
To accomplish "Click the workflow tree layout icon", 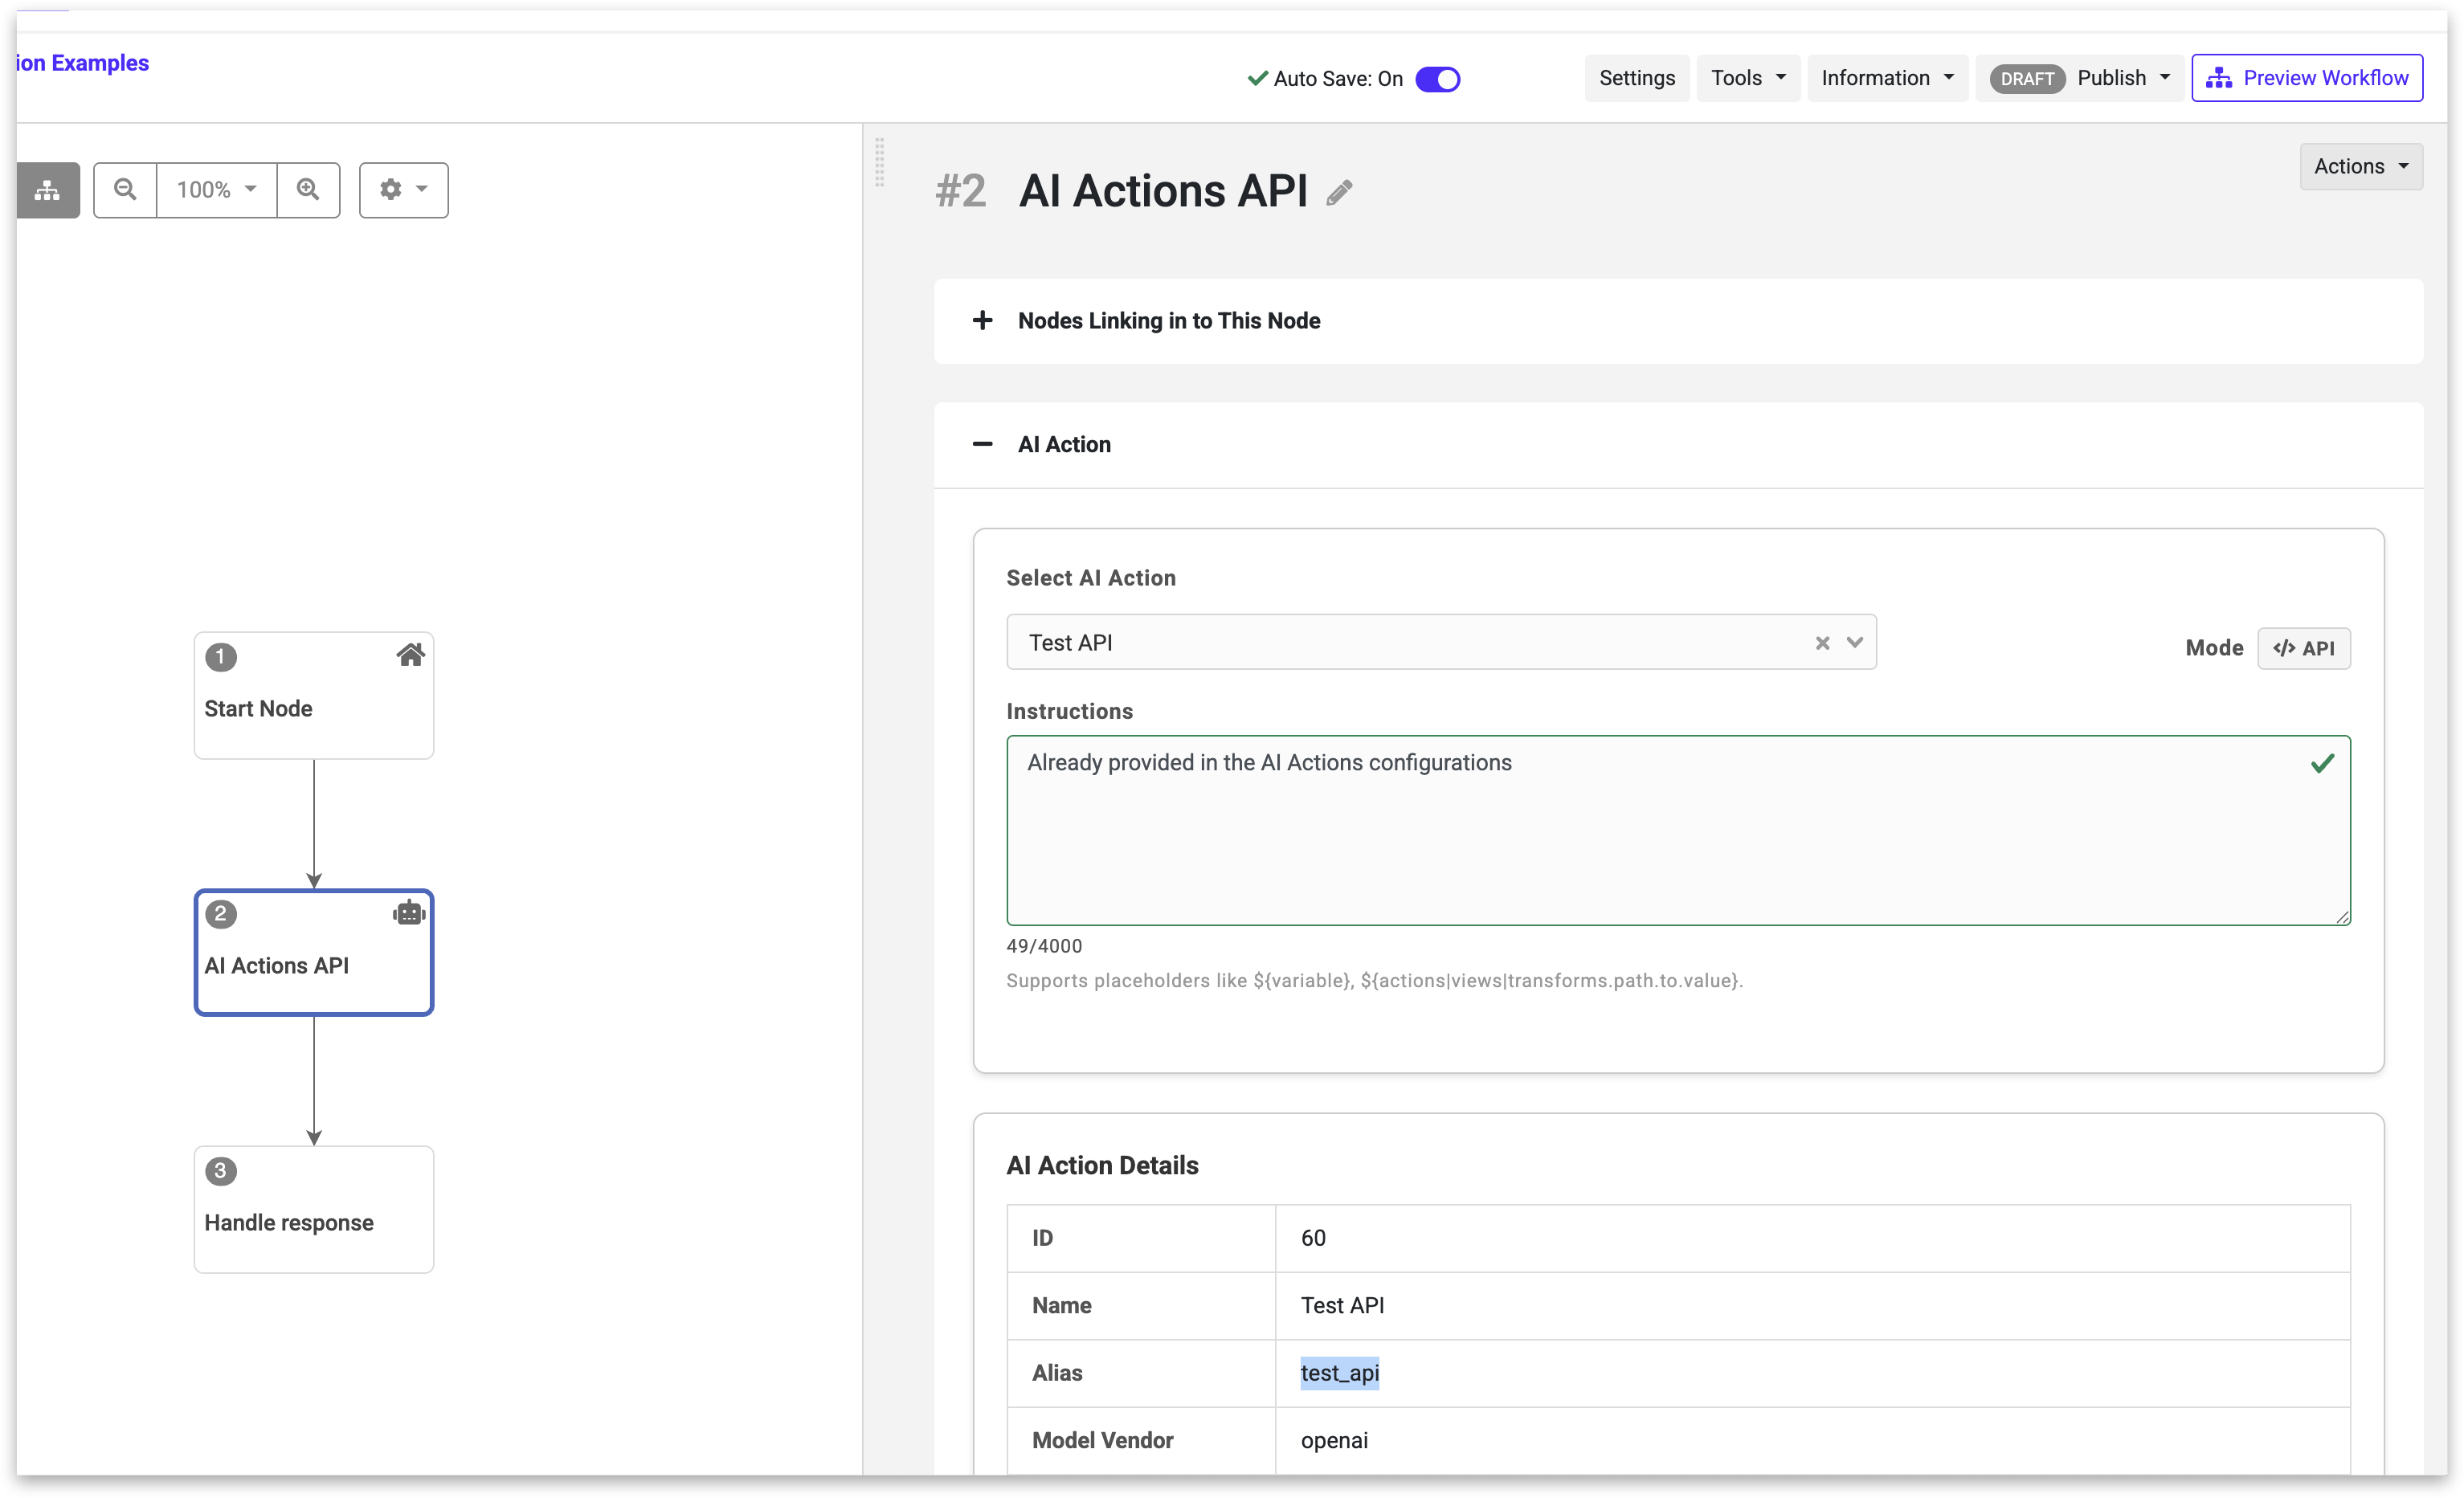I will click(x=47, y=190).
